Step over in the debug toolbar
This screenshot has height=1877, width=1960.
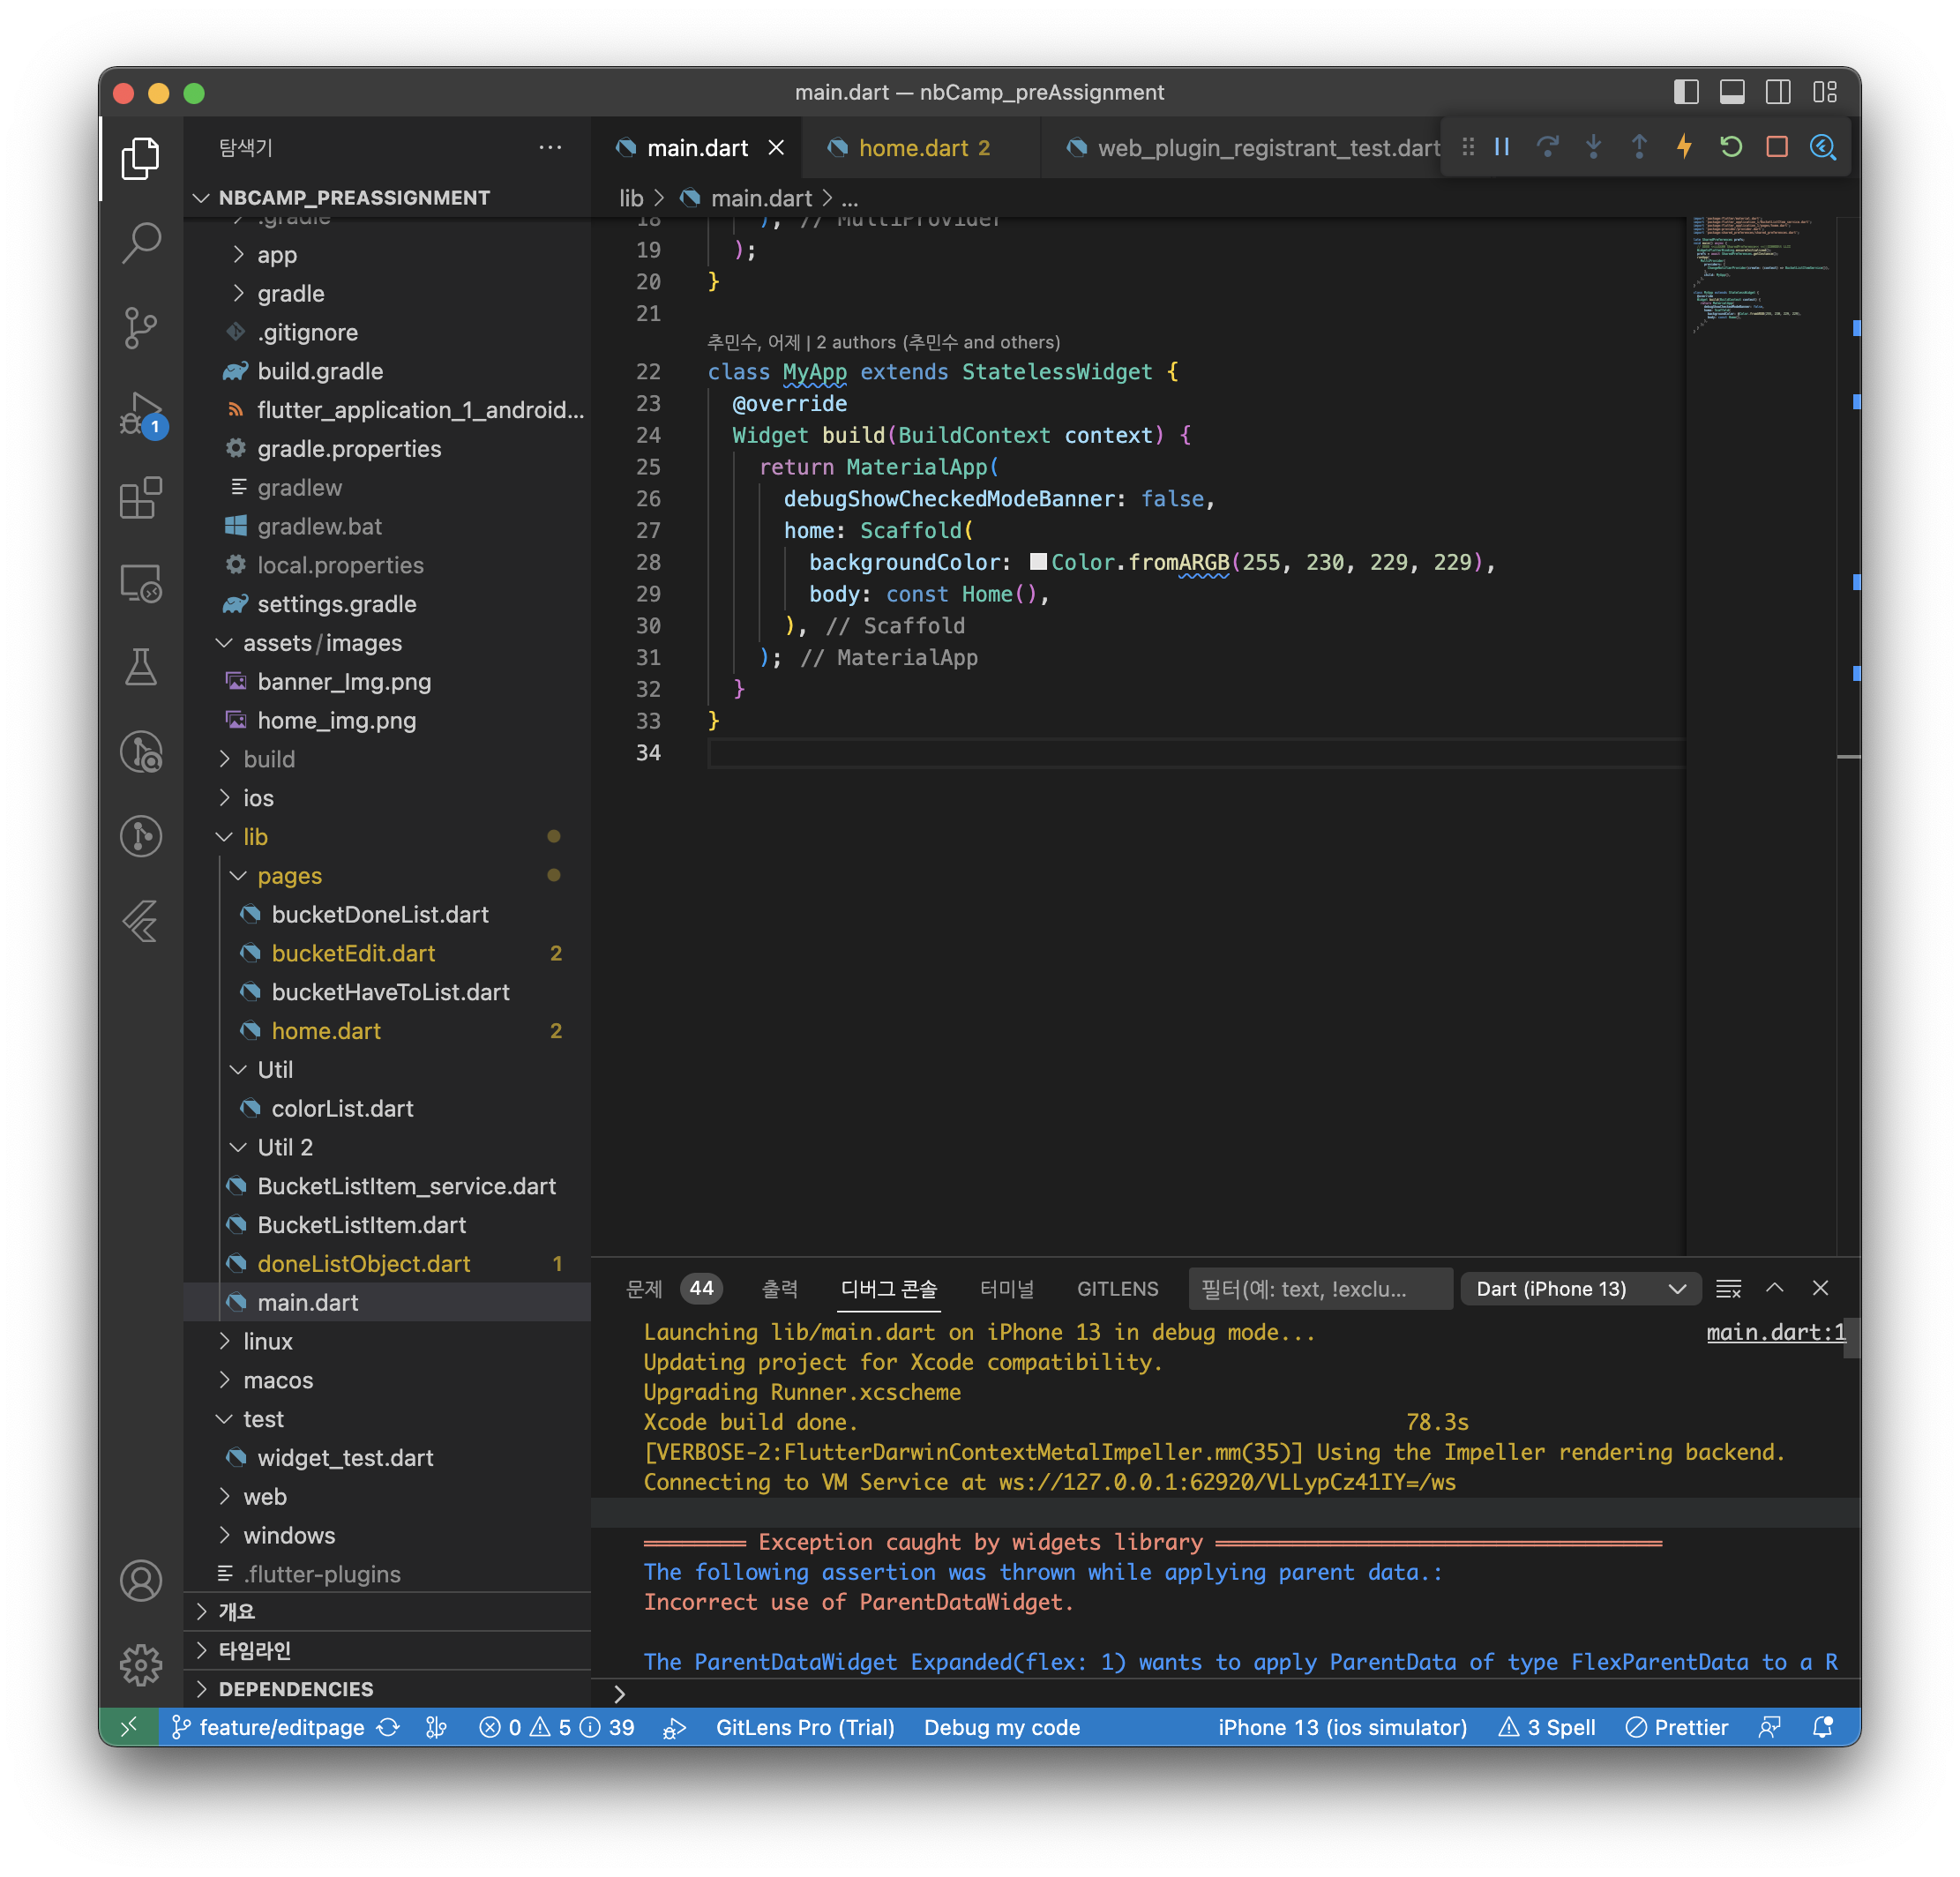pos(1548,147)
